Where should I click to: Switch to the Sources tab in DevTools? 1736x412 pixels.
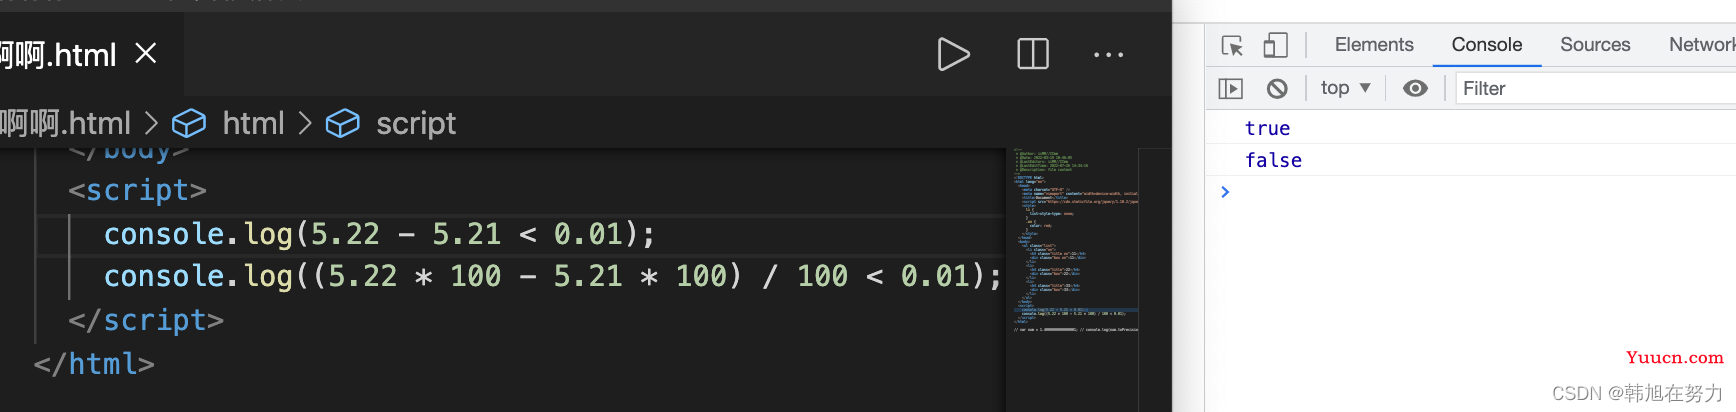(x=1595, y=45)
